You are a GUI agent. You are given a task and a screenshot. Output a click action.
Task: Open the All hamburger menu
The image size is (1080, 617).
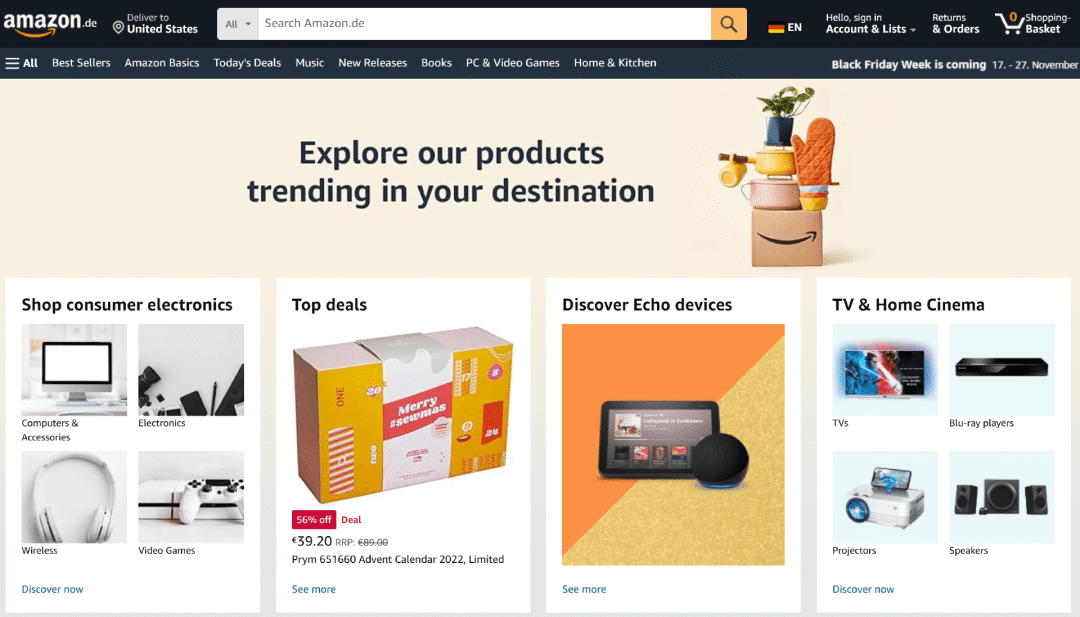pyautogui.click(x=21, y=63)
